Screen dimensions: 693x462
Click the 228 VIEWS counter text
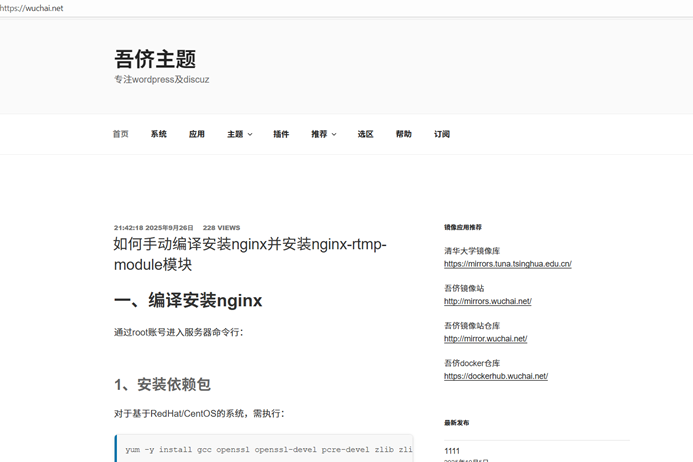[x=221, y=228]
